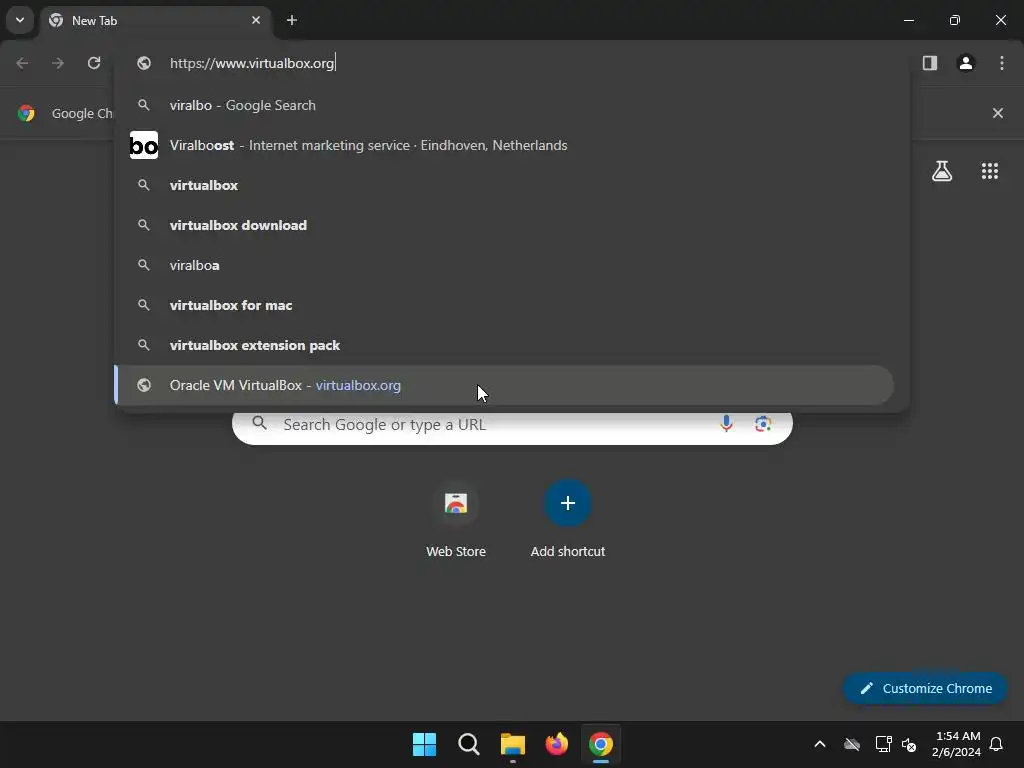The width and height of the screenshot is (1024, 768).
Task: Click the Viralboost 'bo' logo icon
Action: tap(144, 145)
